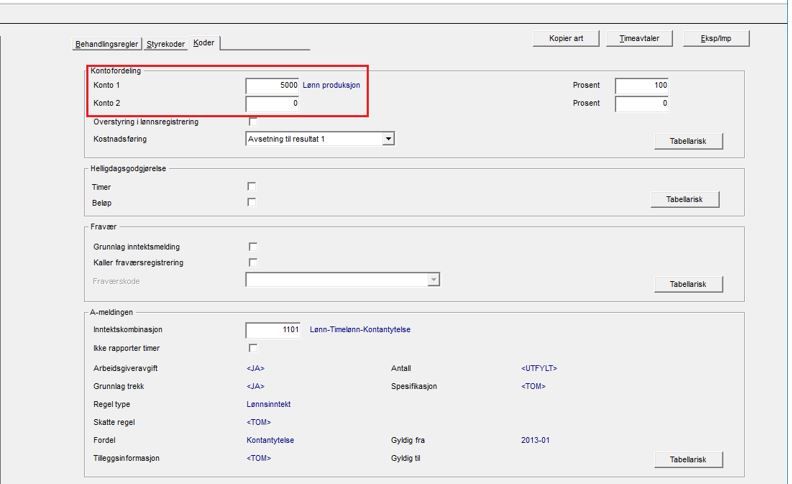Enable Beløp checkbox under Helligdagsgodtgjørelse
Image resolution: width=792 pixels, height=484 pixels.
pyautogui.click(x=252, y=202)
